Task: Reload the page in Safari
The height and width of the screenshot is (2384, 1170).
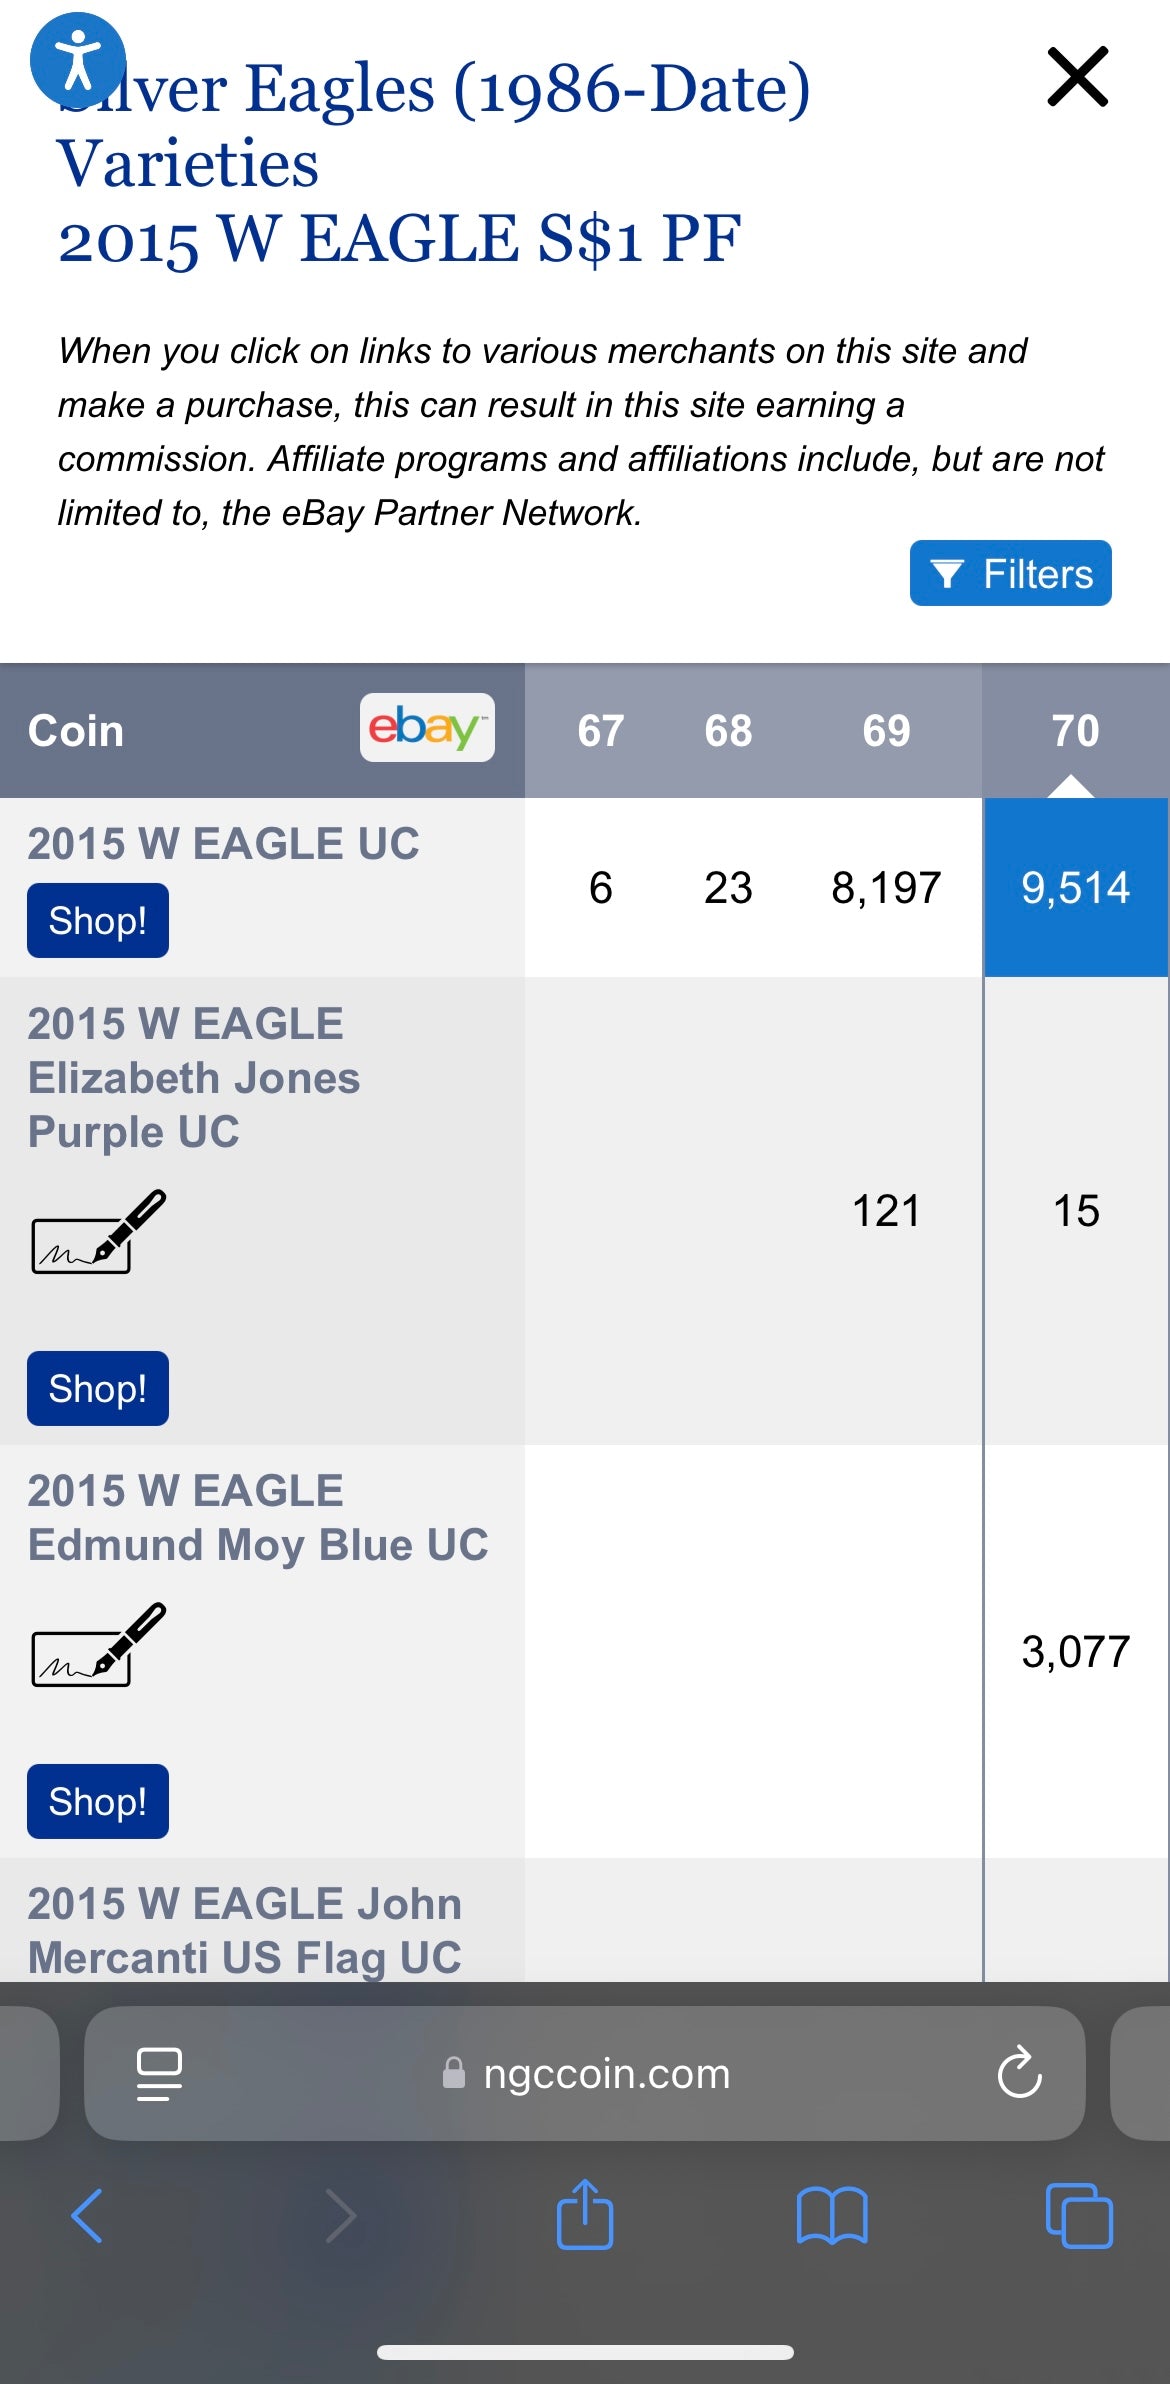Action: click(x=1019, y=2073)
